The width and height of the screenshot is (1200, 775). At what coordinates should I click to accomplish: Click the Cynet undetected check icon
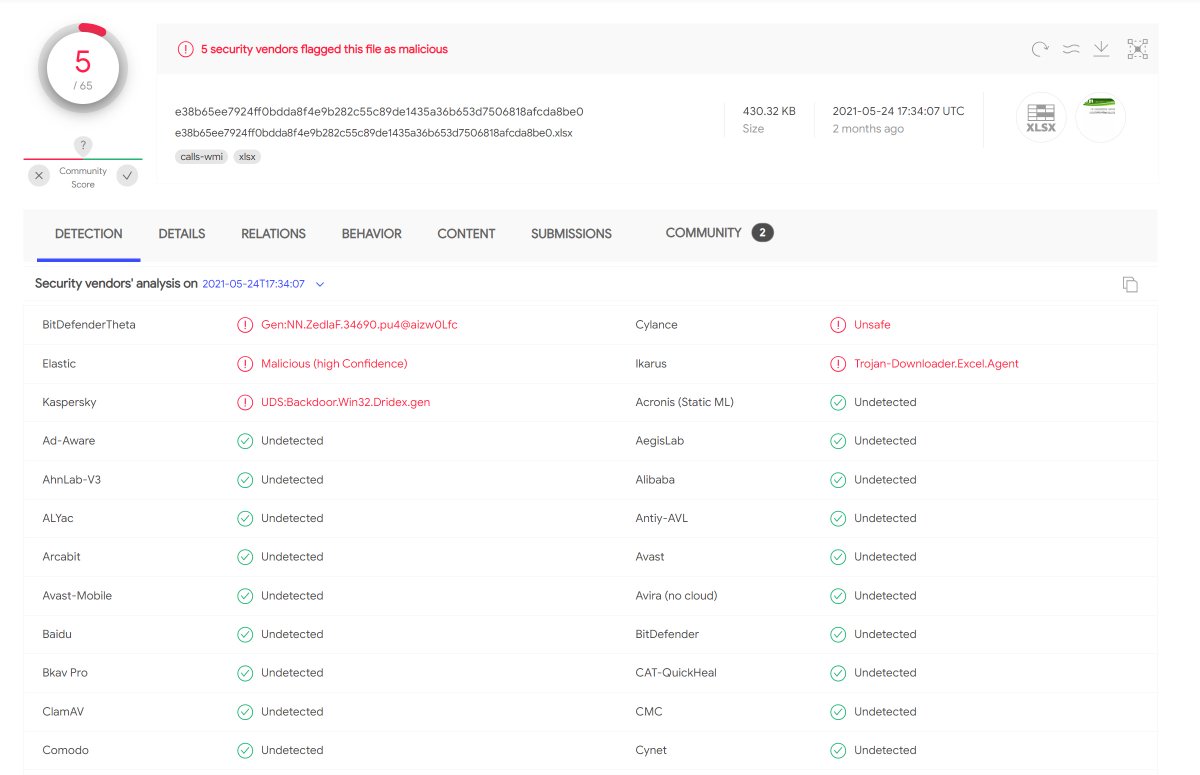point(838,750)
